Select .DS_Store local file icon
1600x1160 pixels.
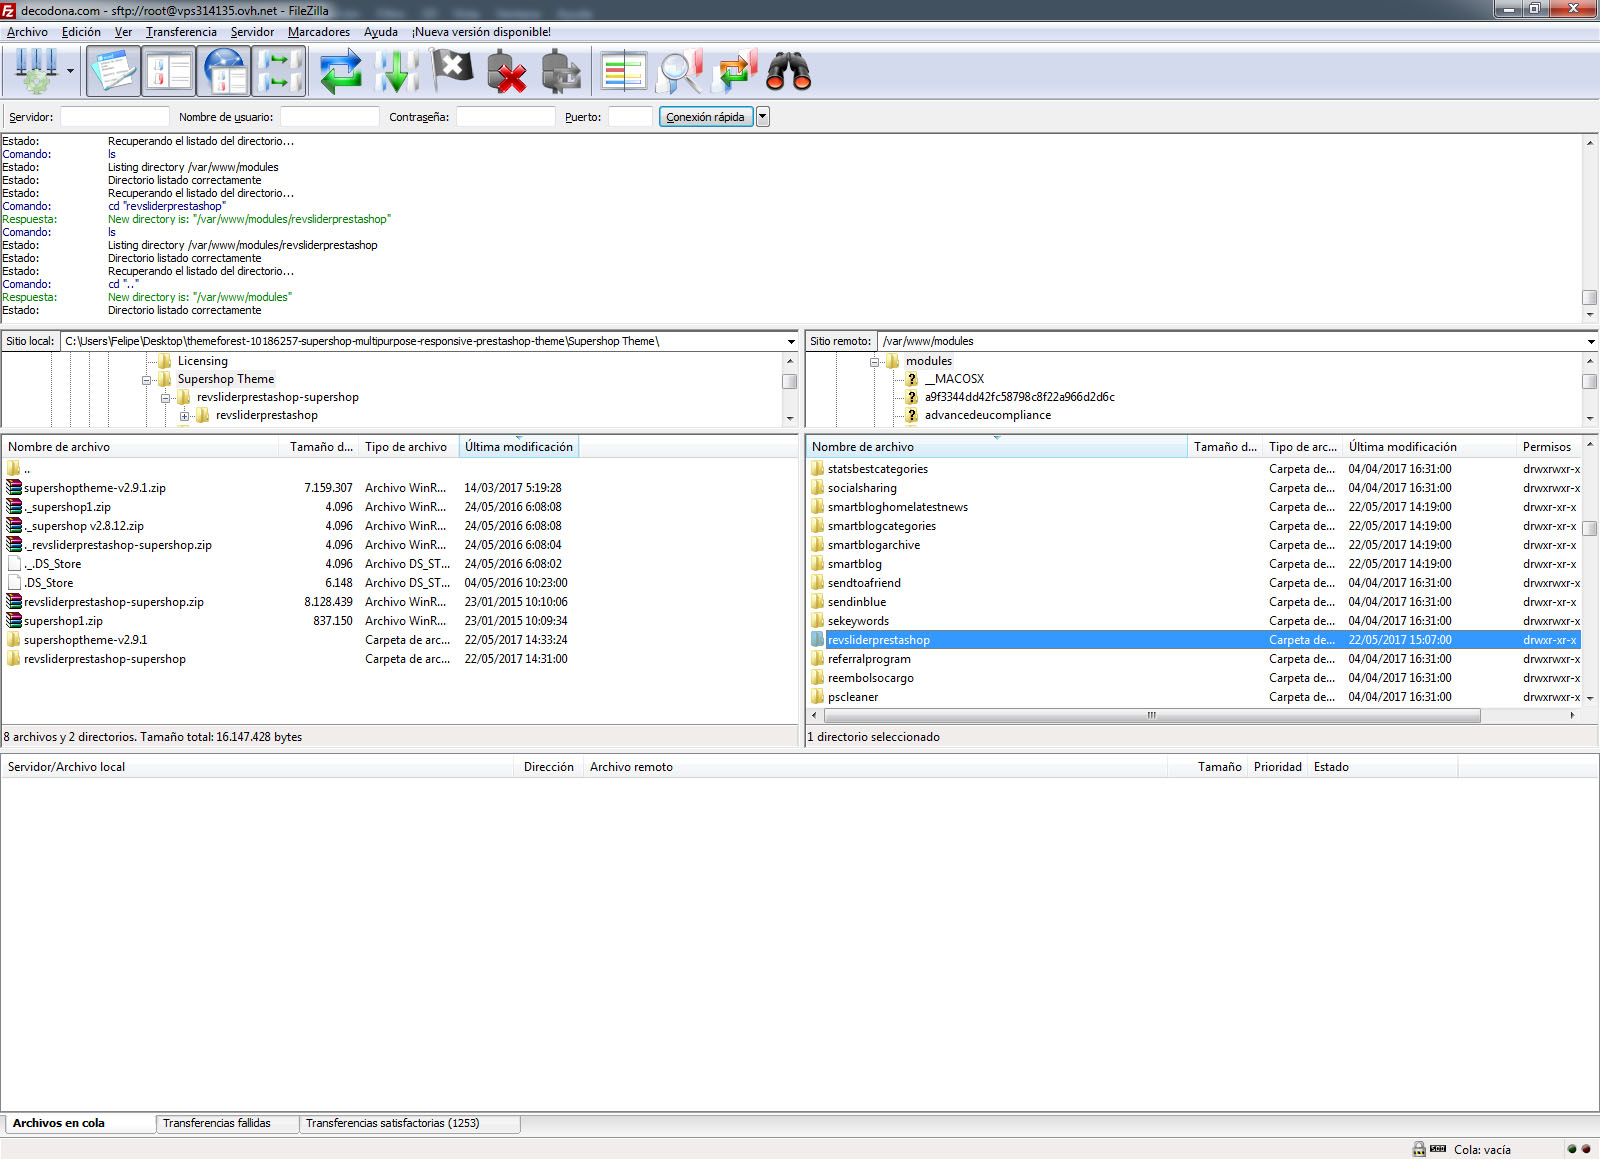(14, 583)
